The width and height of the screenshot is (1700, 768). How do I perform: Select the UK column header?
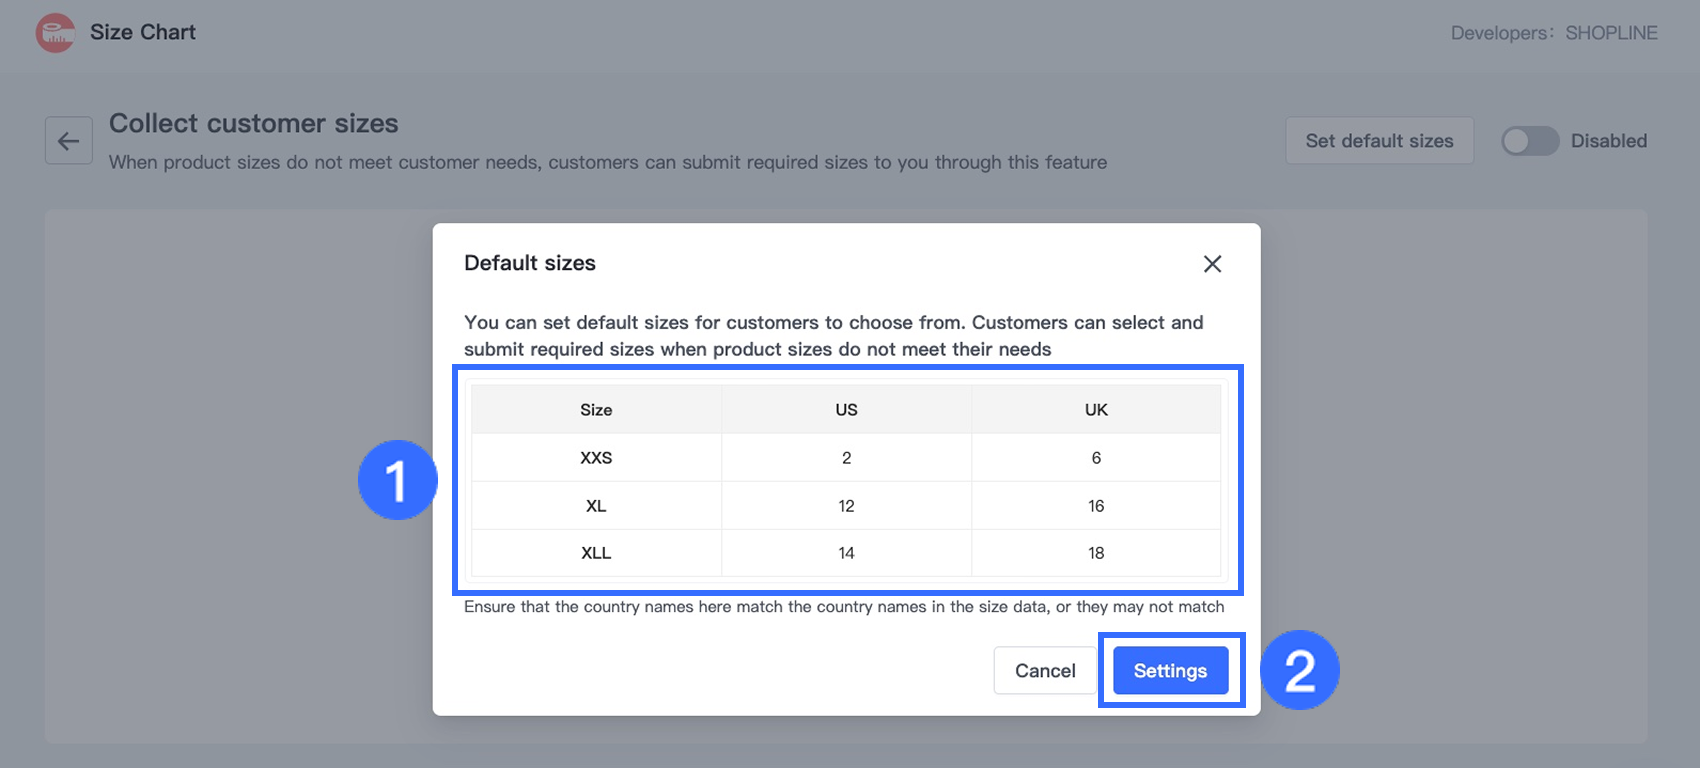[1096, 410]
